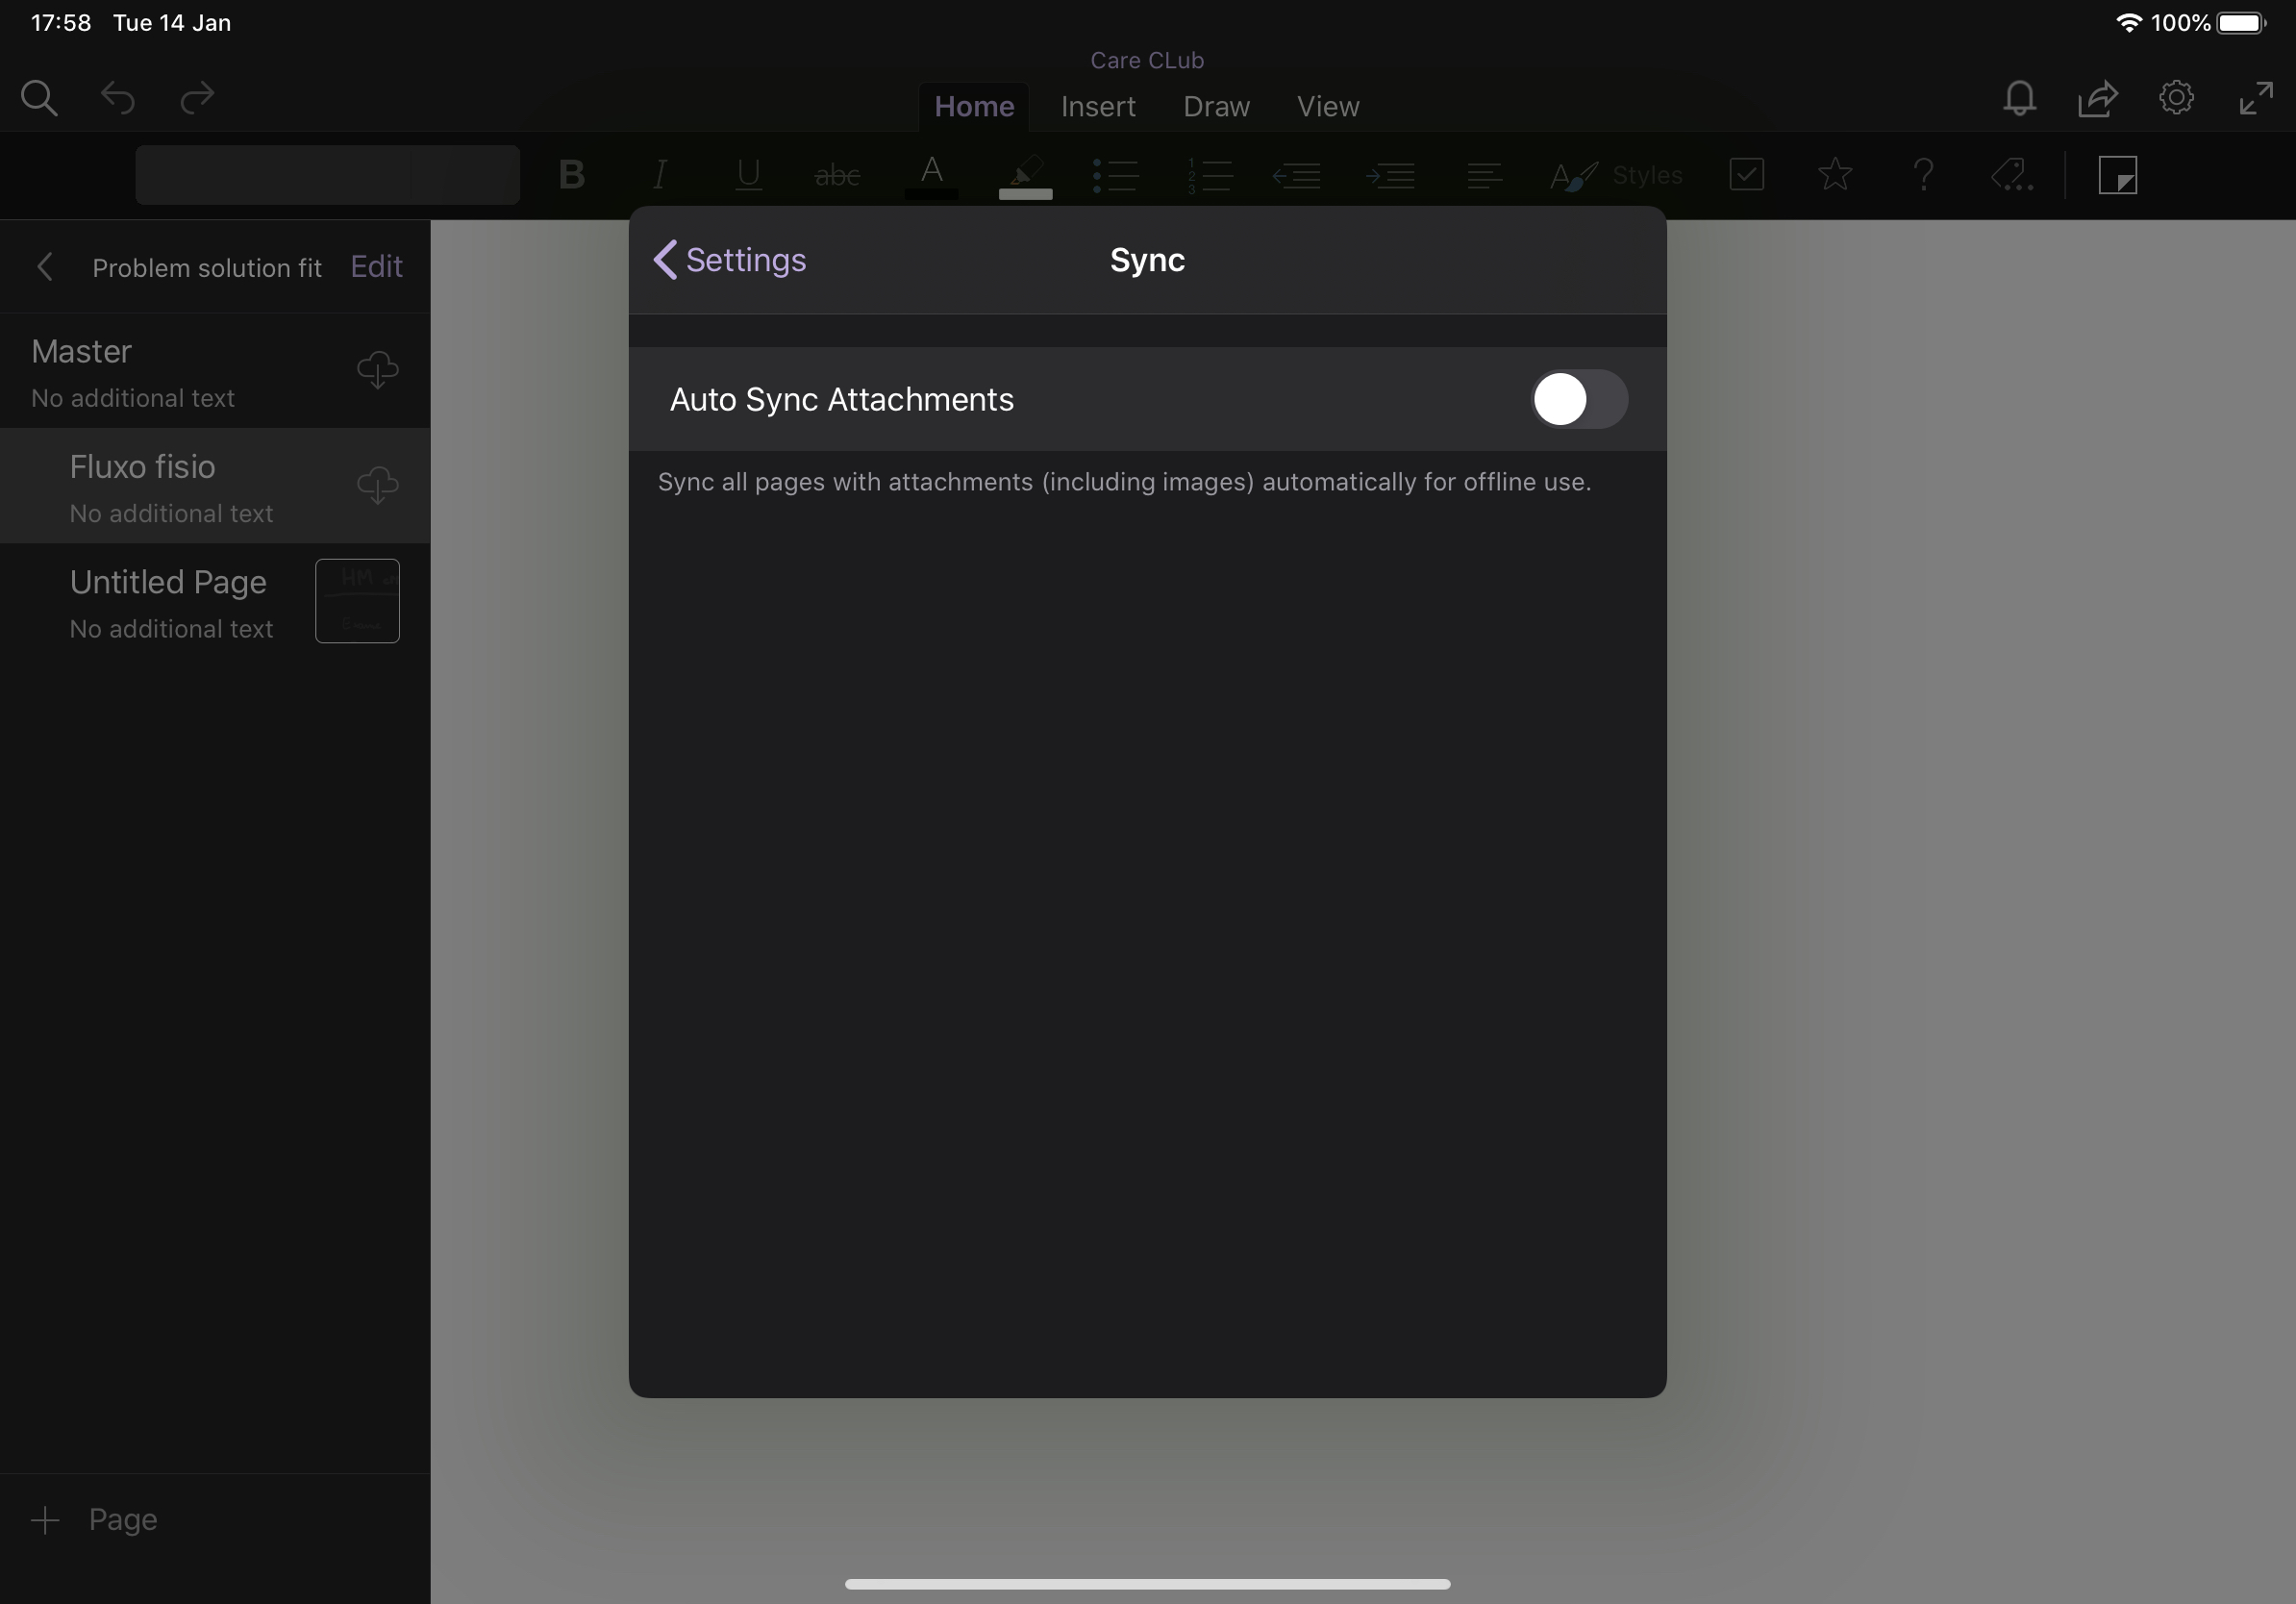Toggle bold formatting
This screenshot has width=2296, height=1604.
coord(572,175)
